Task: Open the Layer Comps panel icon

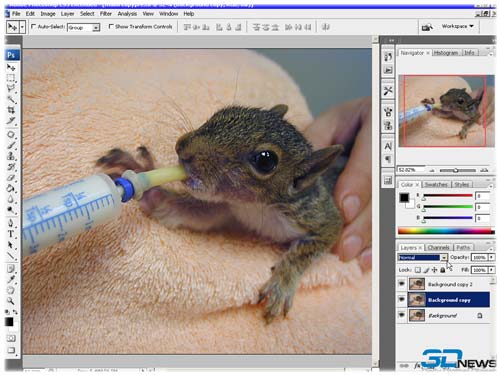Action: click(x=388, y=181)
